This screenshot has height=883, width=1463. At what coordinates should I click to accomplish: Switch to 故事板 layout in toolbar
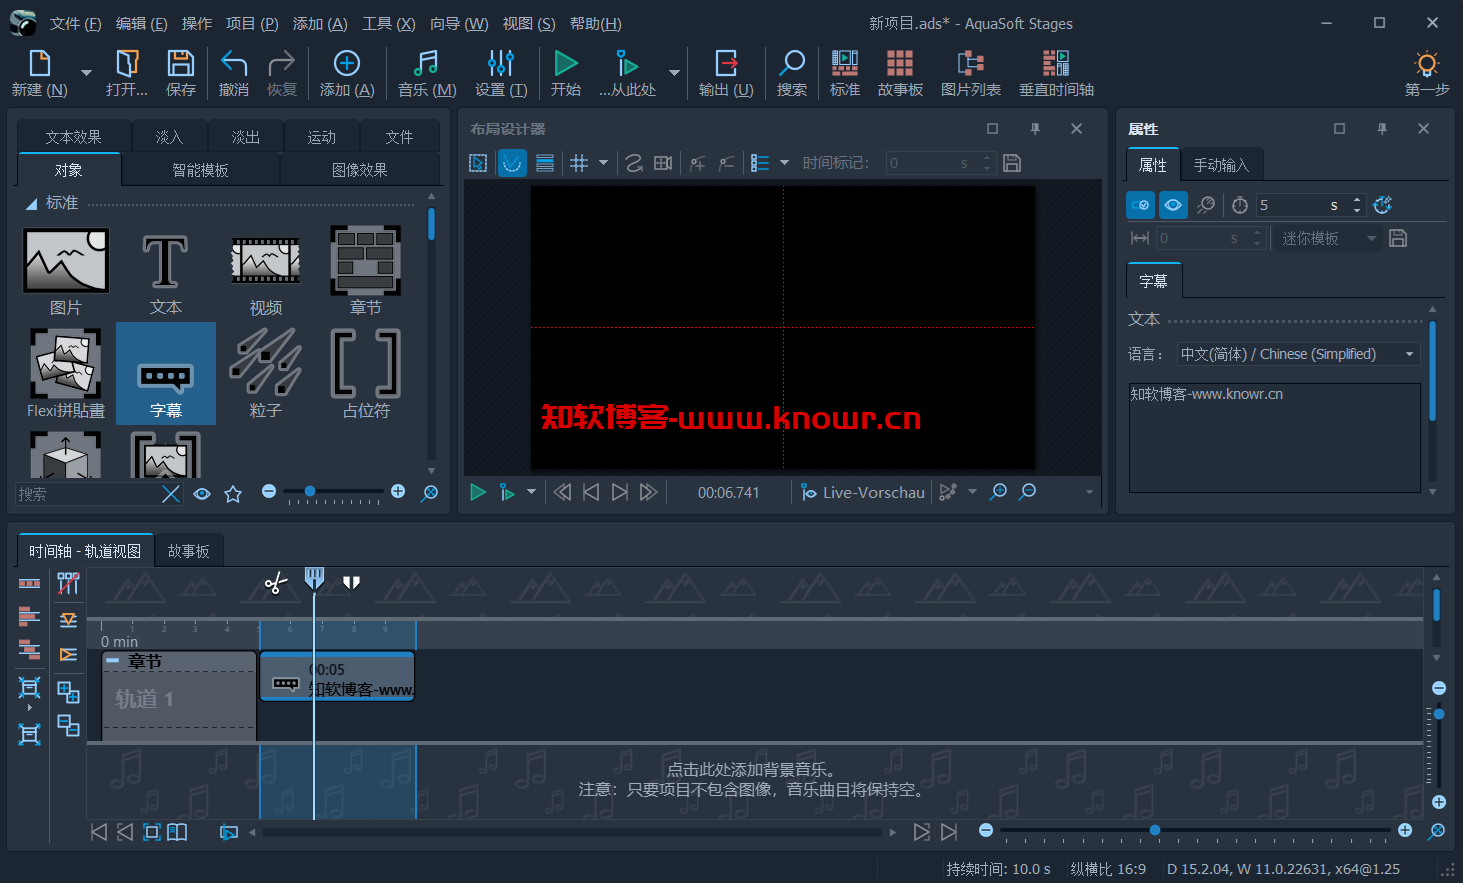900,74
